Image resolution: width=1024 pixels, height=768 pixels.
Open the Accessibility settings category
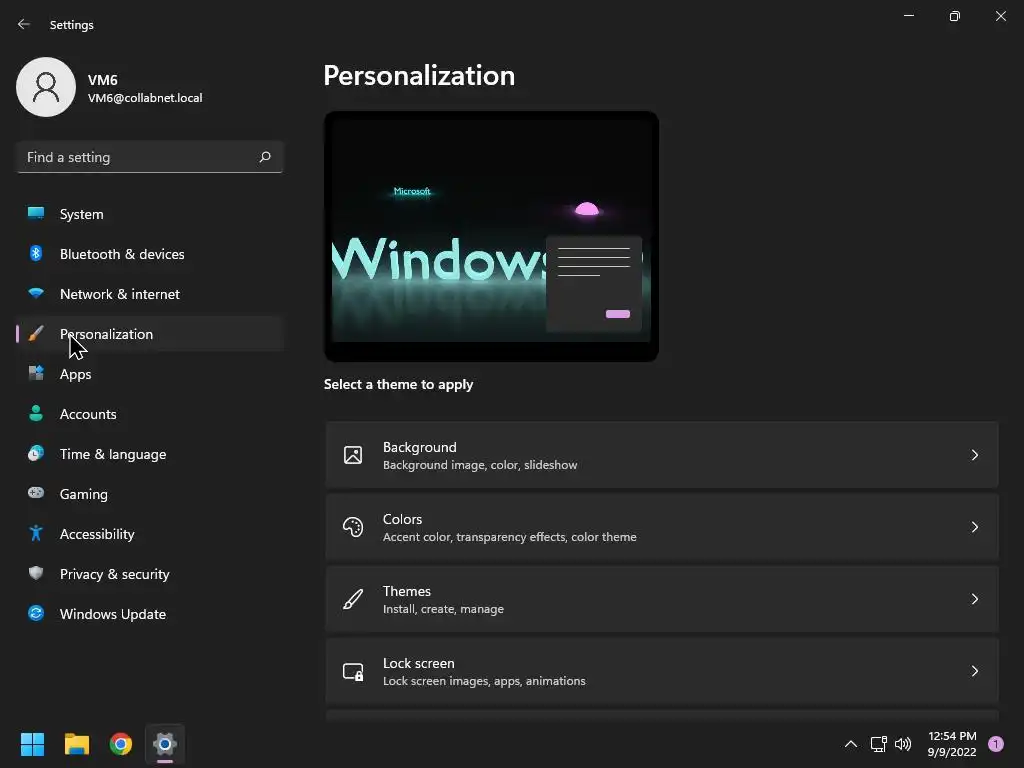click(x=150, y=534)
